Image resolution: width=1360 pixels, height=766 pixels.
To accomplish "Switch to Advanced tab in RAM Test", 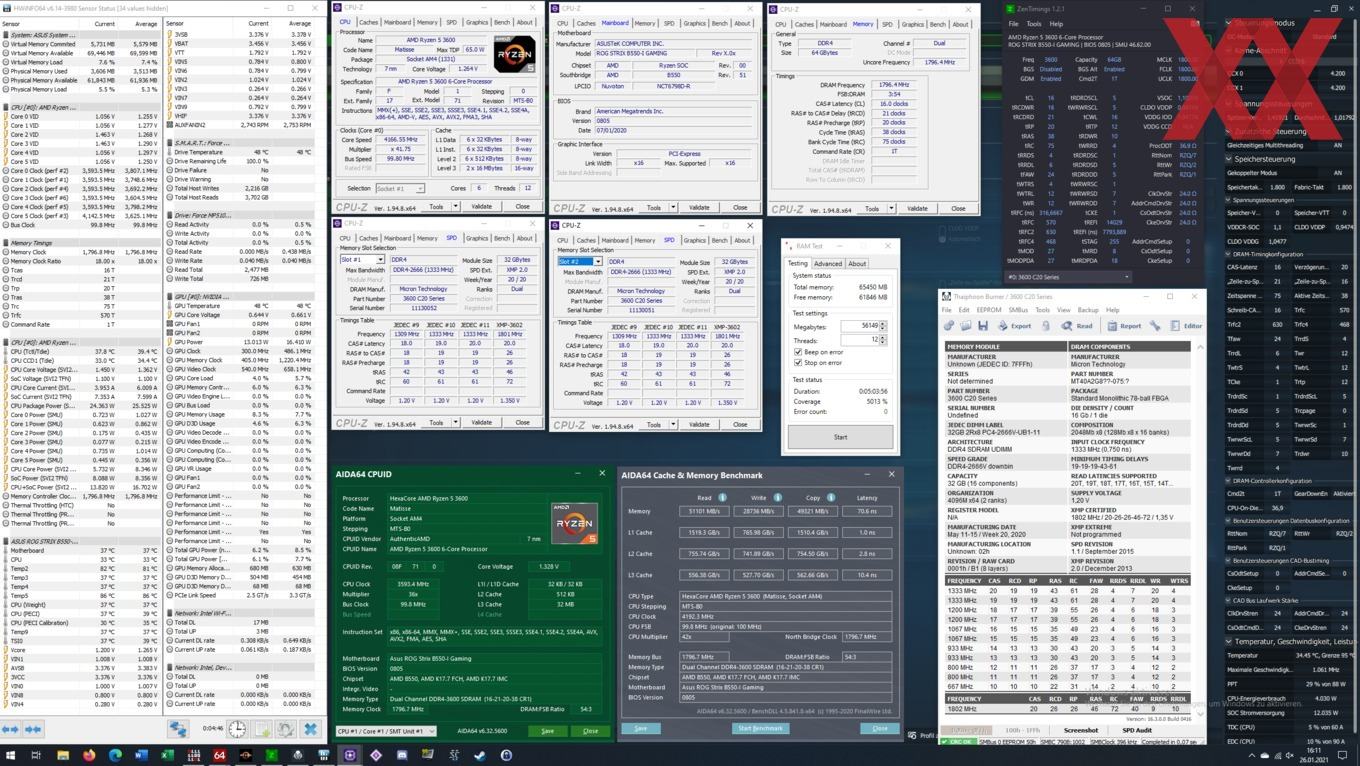I will pos(828,264).
